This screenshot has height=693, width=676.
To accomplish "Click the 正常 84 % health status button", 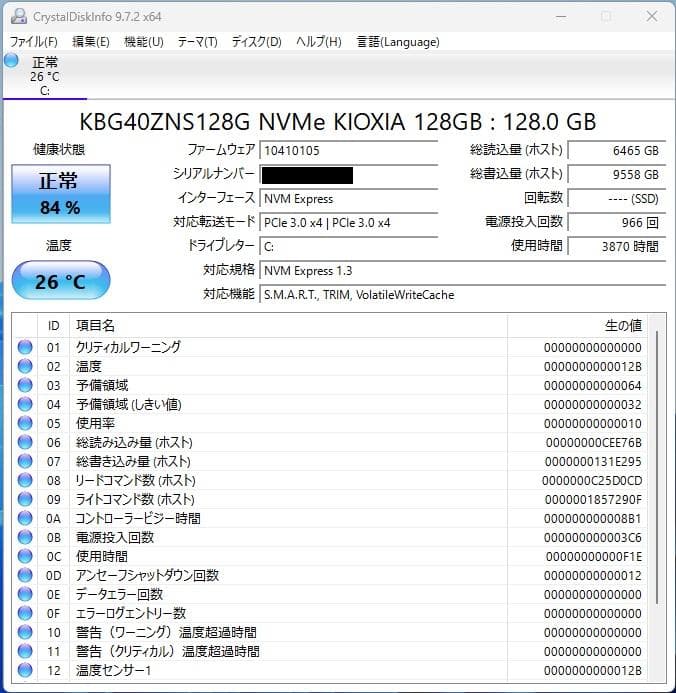I will point(61,194).
